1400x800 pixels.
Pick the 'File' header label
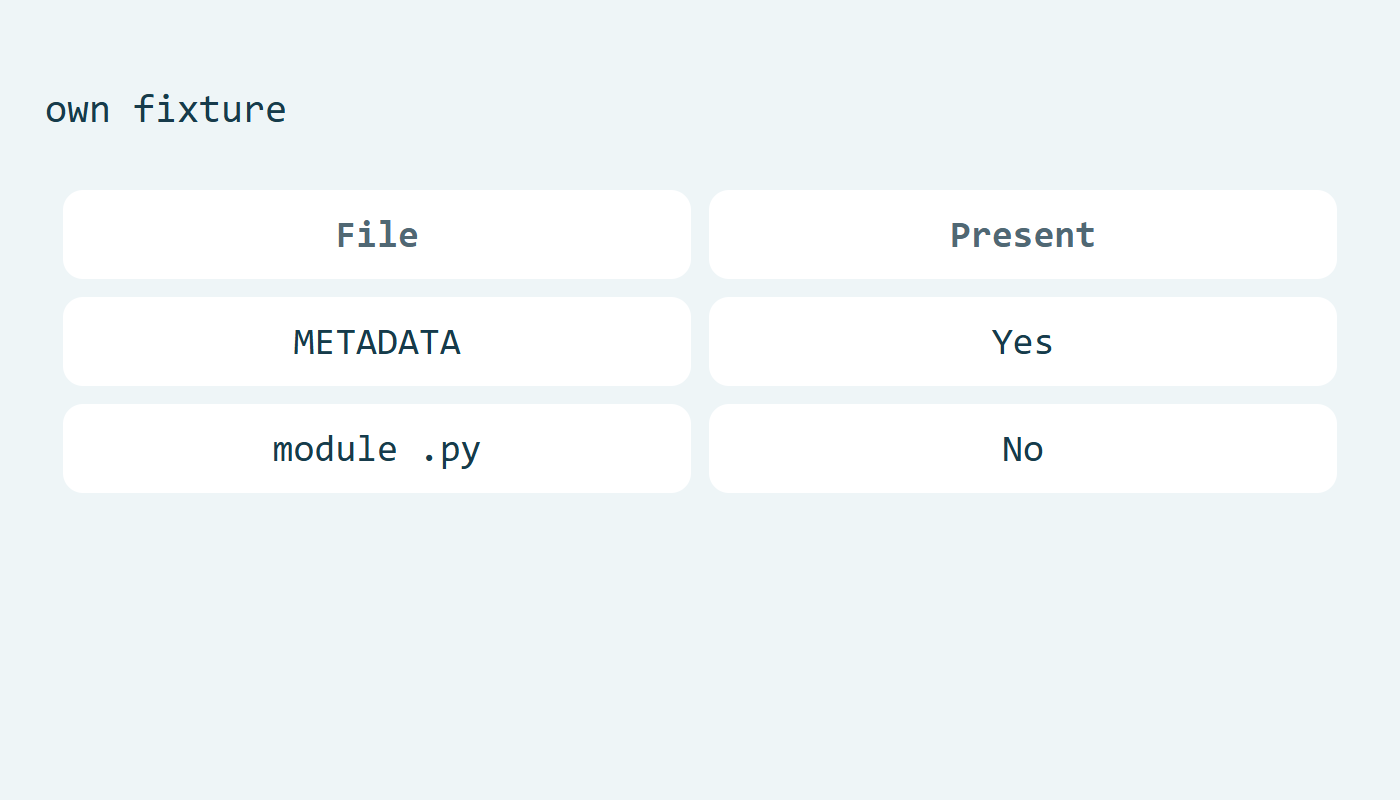click(x=377, y=235)
